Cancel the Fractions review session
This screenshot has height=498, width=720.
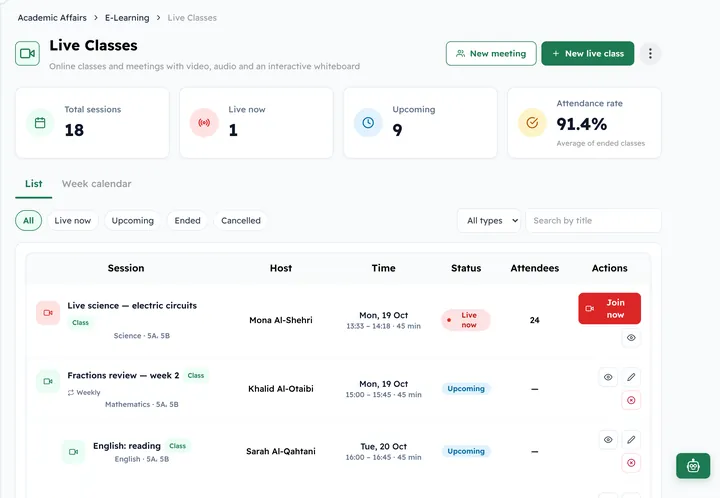point(631,400)
